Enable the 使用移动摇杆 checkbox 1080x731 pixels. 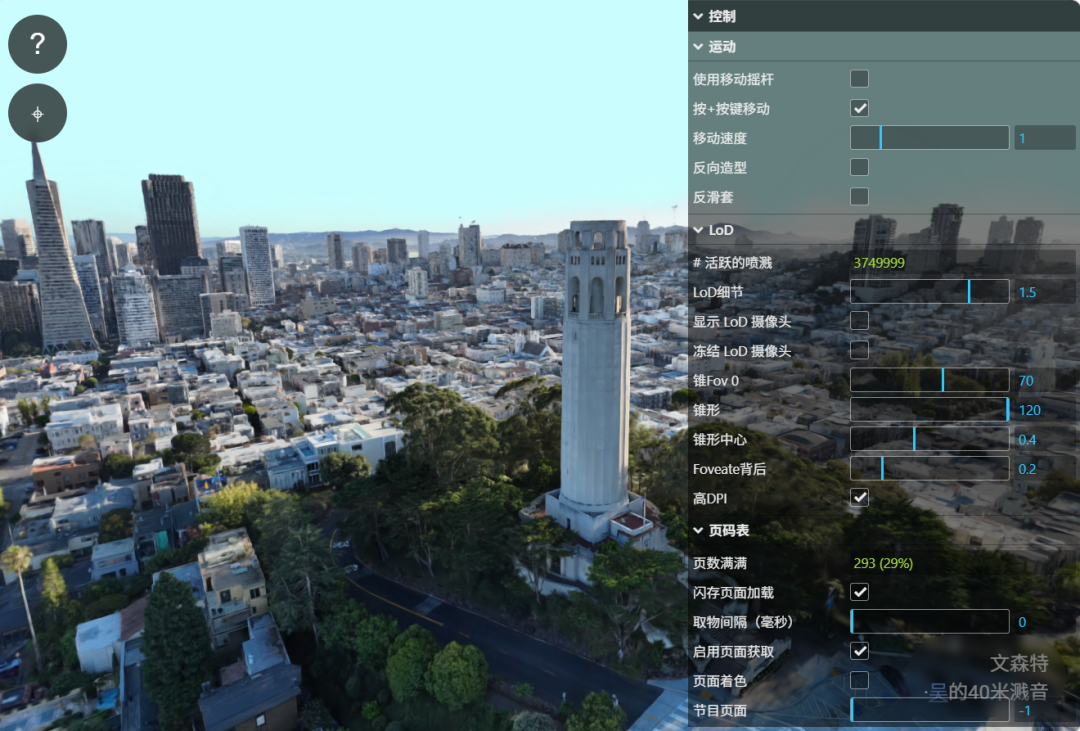click(x=859, y=79)
